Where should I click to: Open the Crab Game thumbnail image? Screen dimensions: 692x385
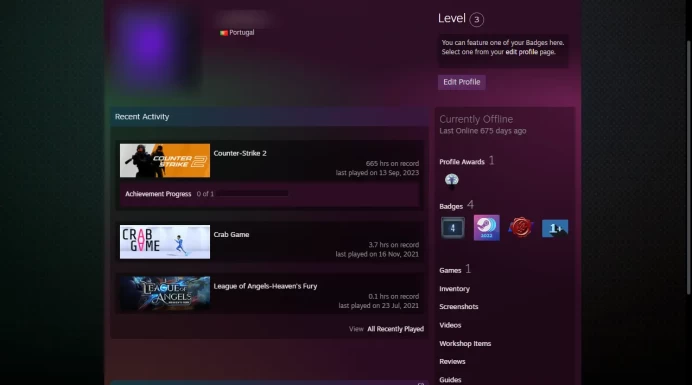point(165,242)
